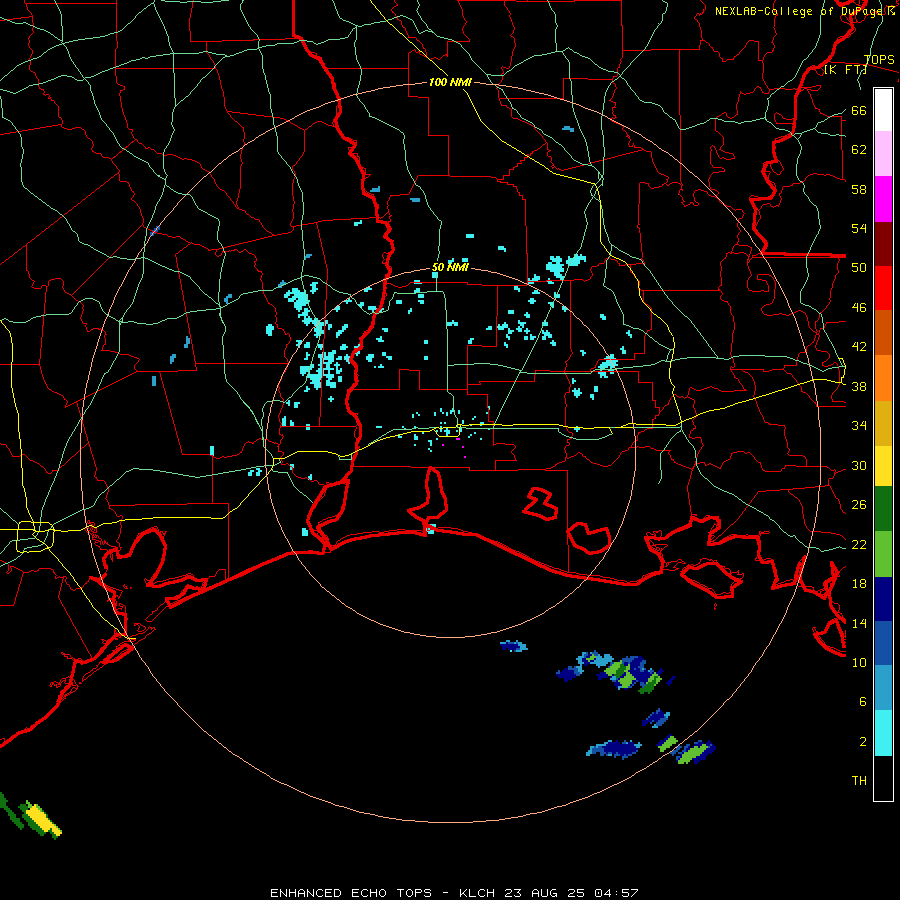
Task: Select the 2 value on legend scale
Action: pos(862,742)
